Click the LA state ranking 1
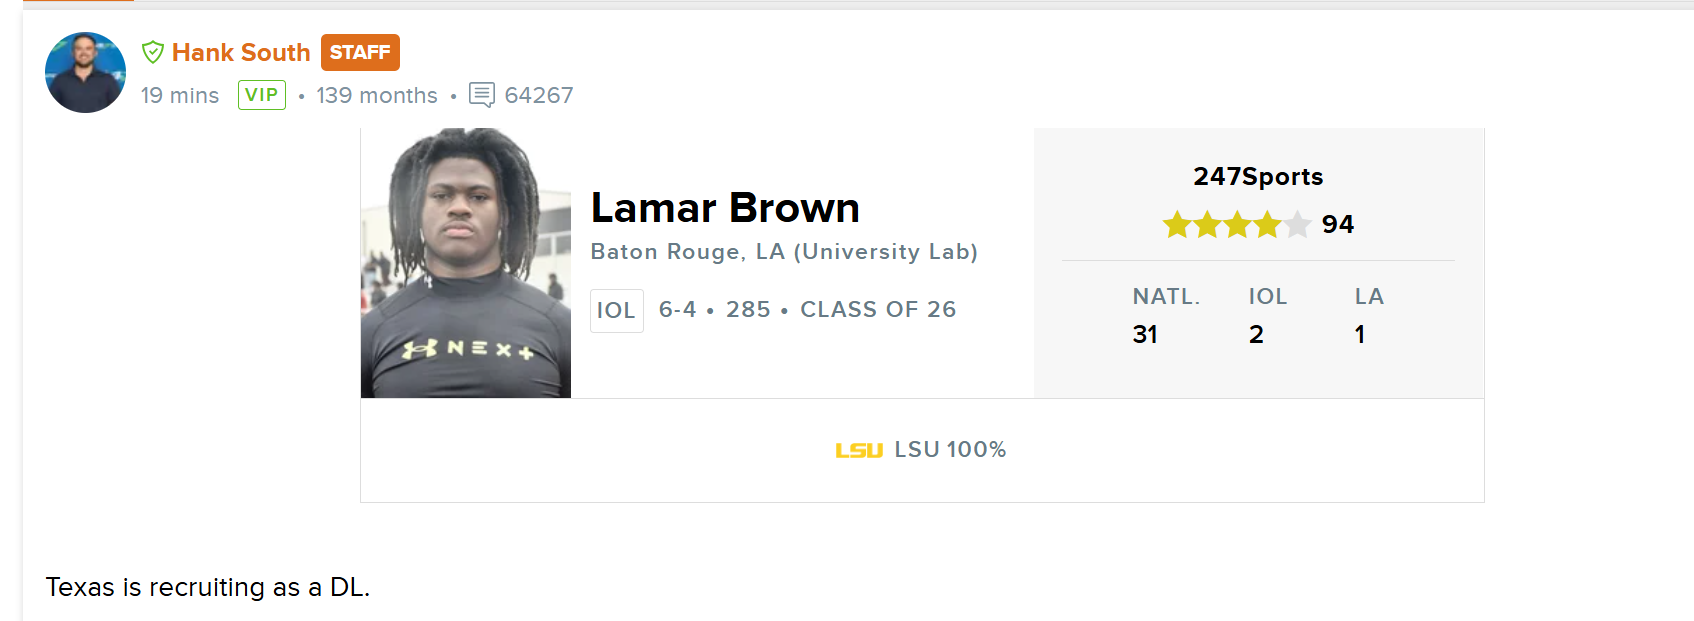This screenshot has height=621, width=1694. pos(1360,334)
